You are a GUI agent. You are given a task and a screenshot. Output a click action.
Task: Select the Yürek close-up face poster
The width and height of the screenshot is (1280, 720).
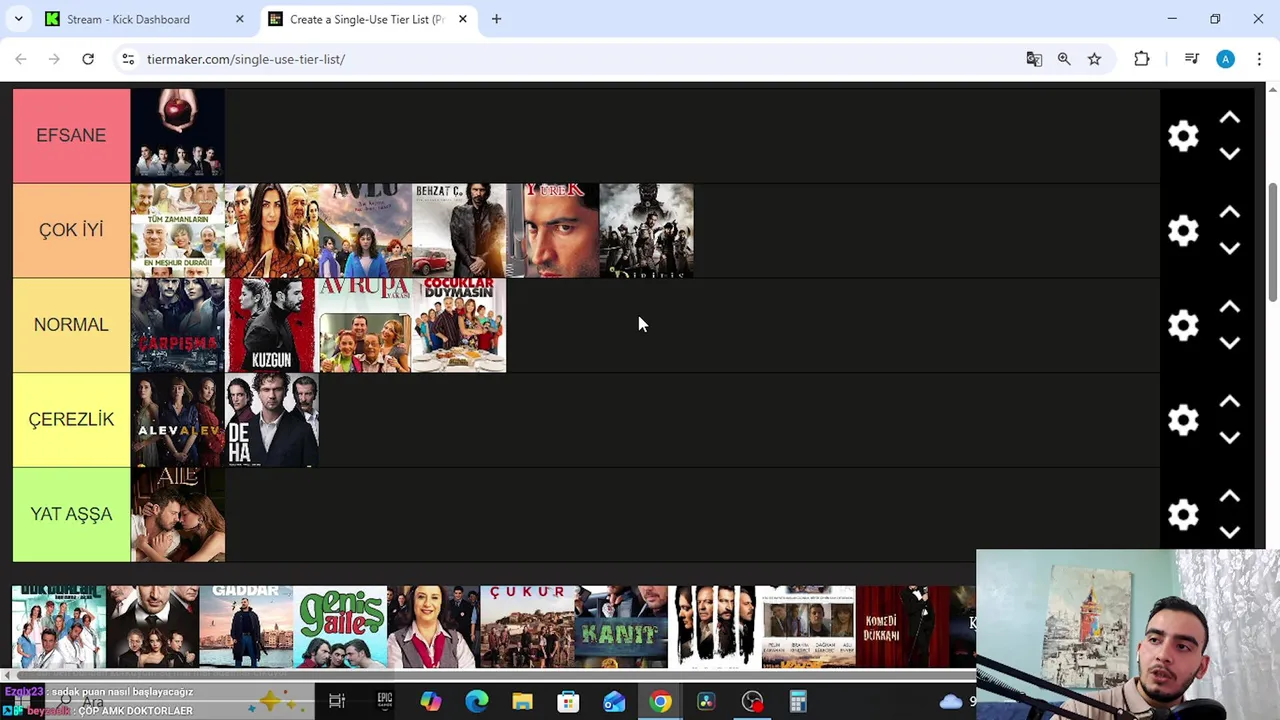point(553,230)
